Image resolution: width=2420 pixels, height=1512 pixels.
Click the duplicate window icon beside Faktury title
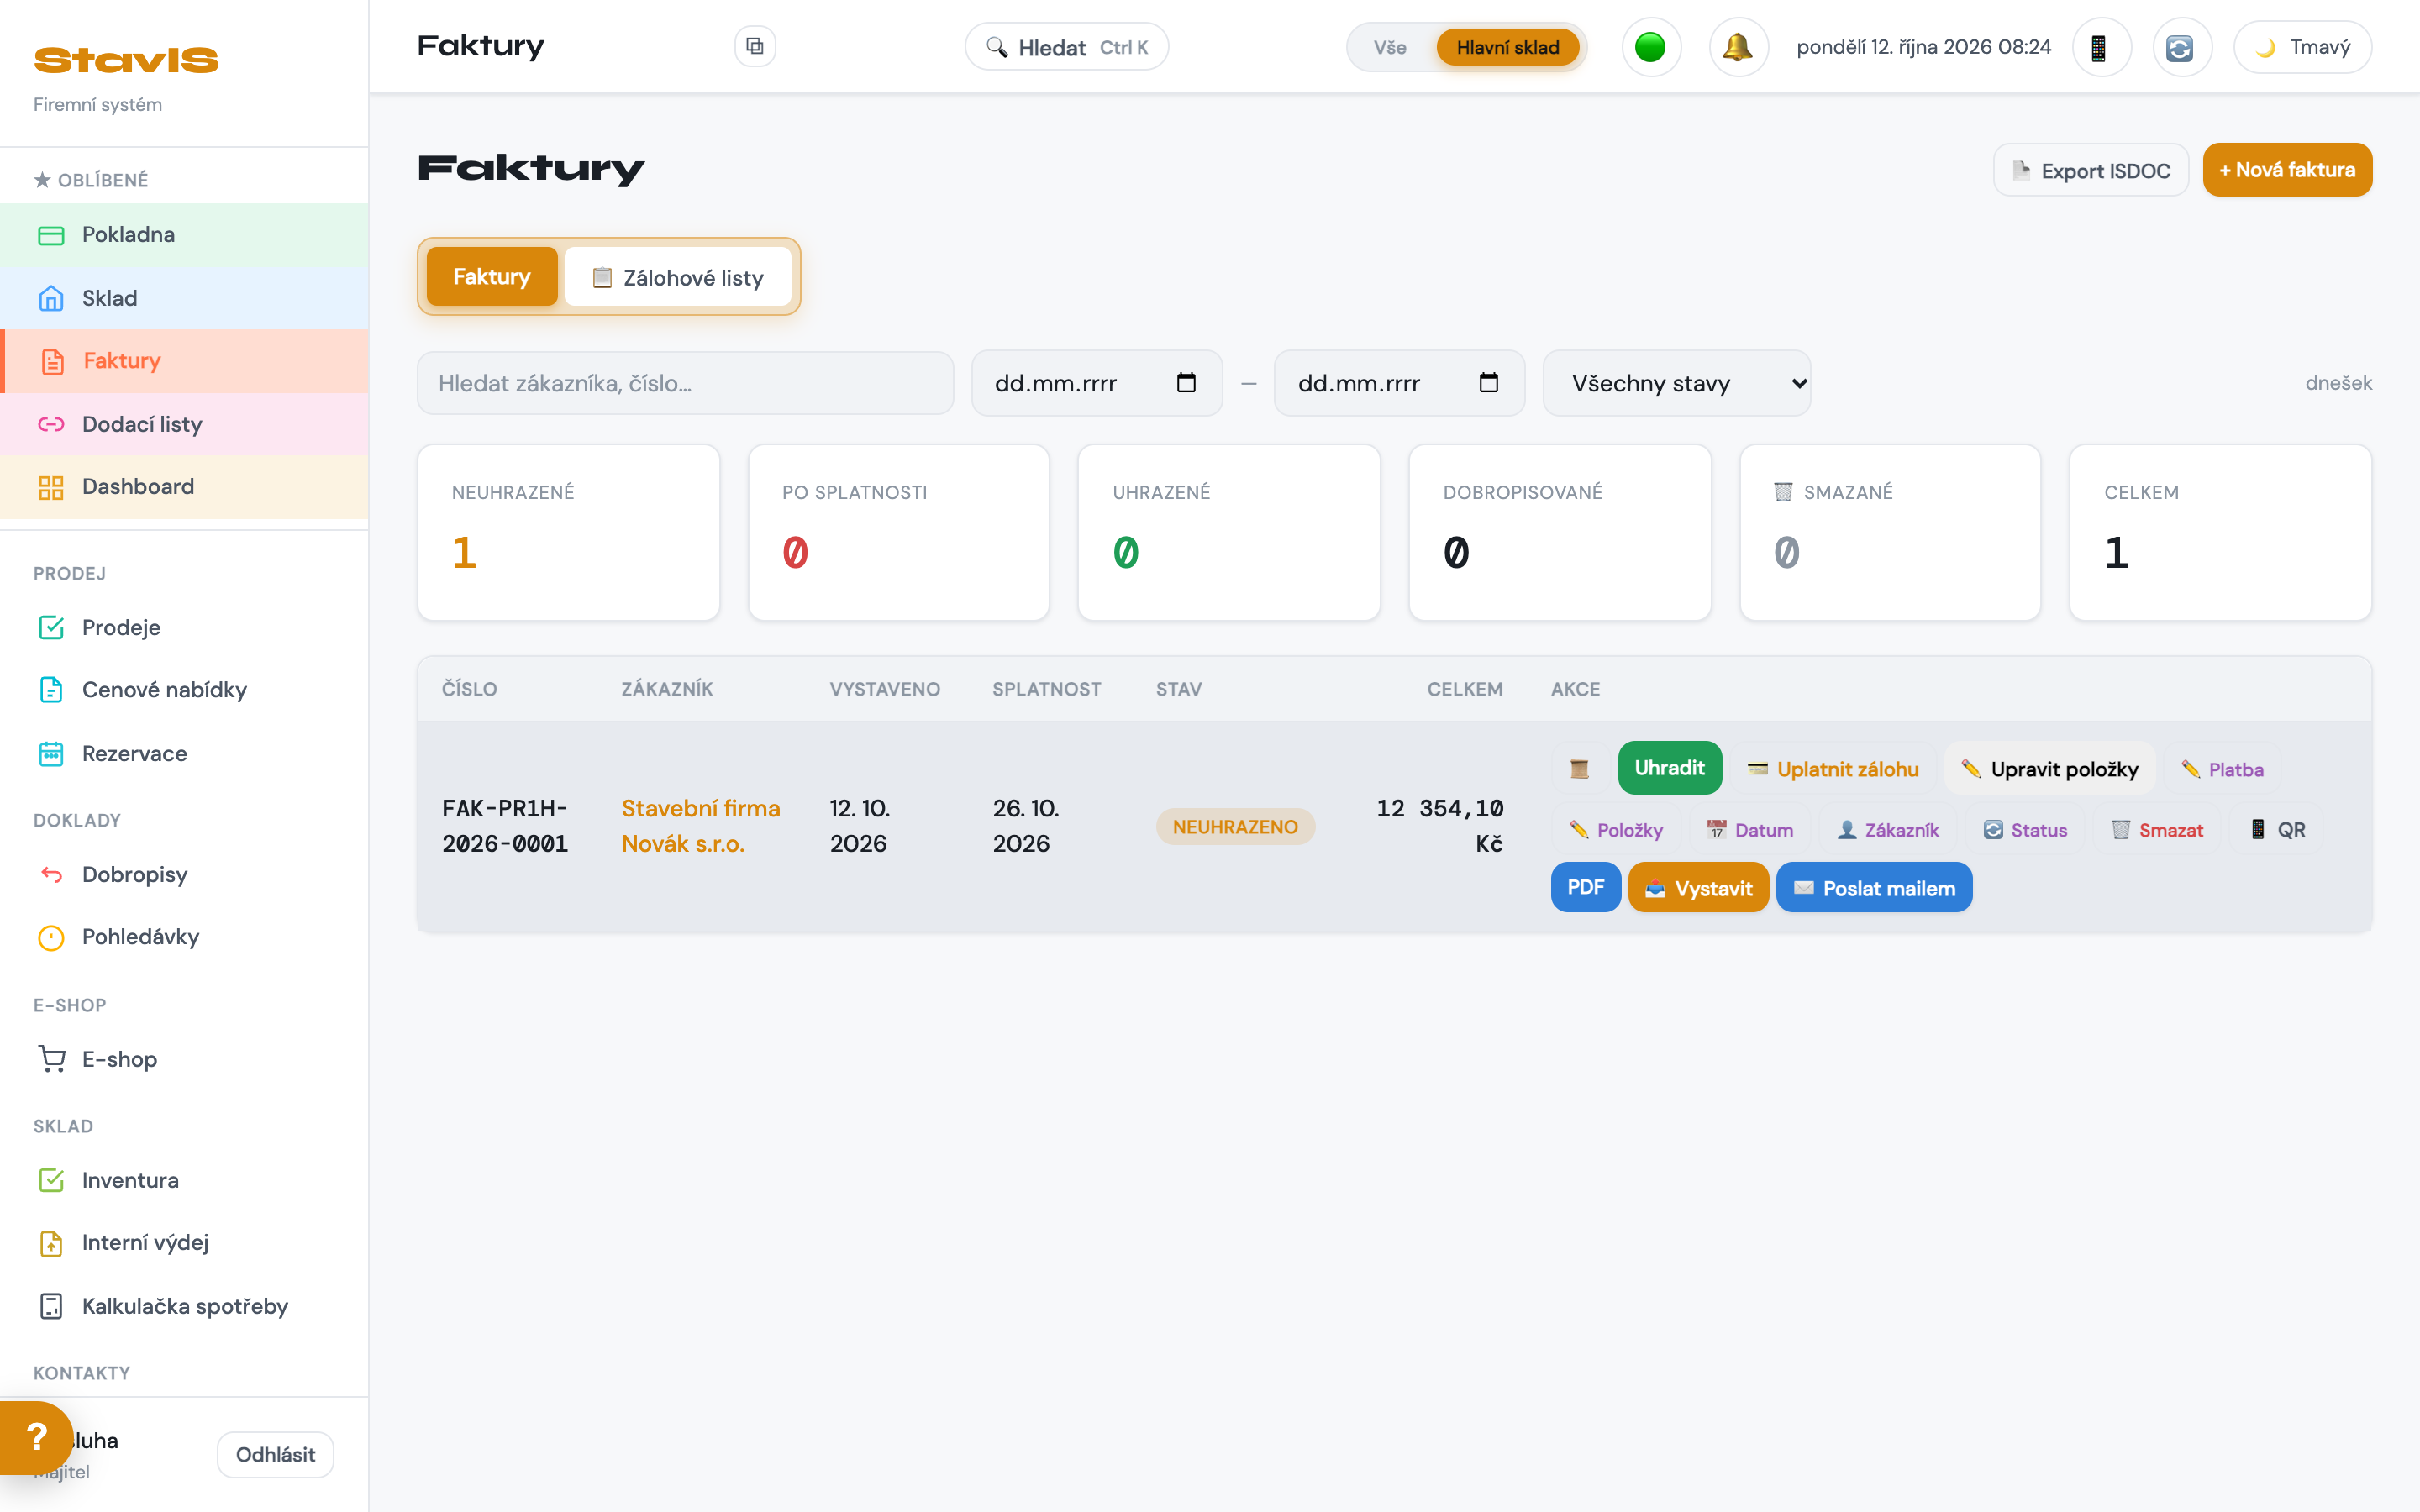[755, 46]
